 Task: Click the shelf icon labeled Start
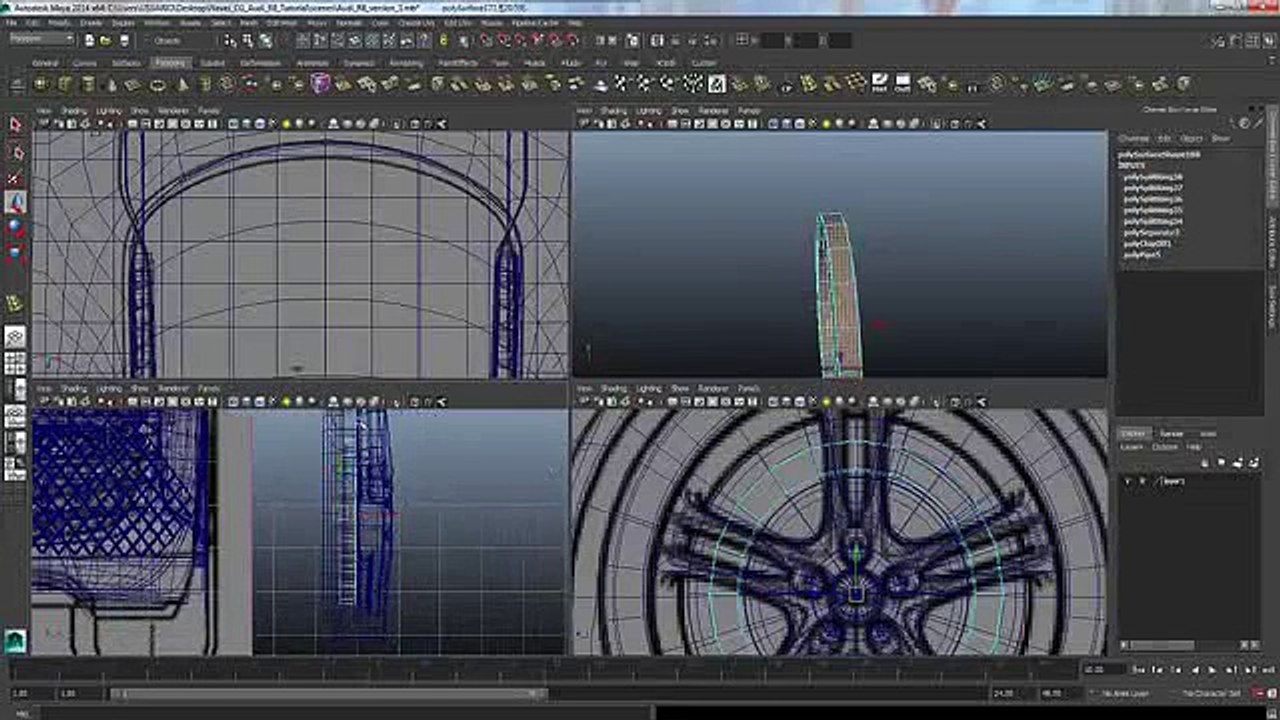point(879,83)
